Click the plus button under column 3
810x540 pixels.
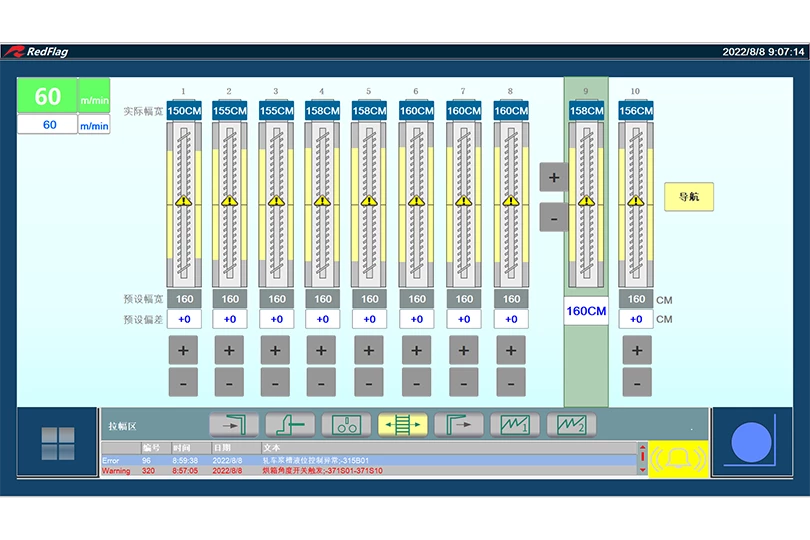275,350
